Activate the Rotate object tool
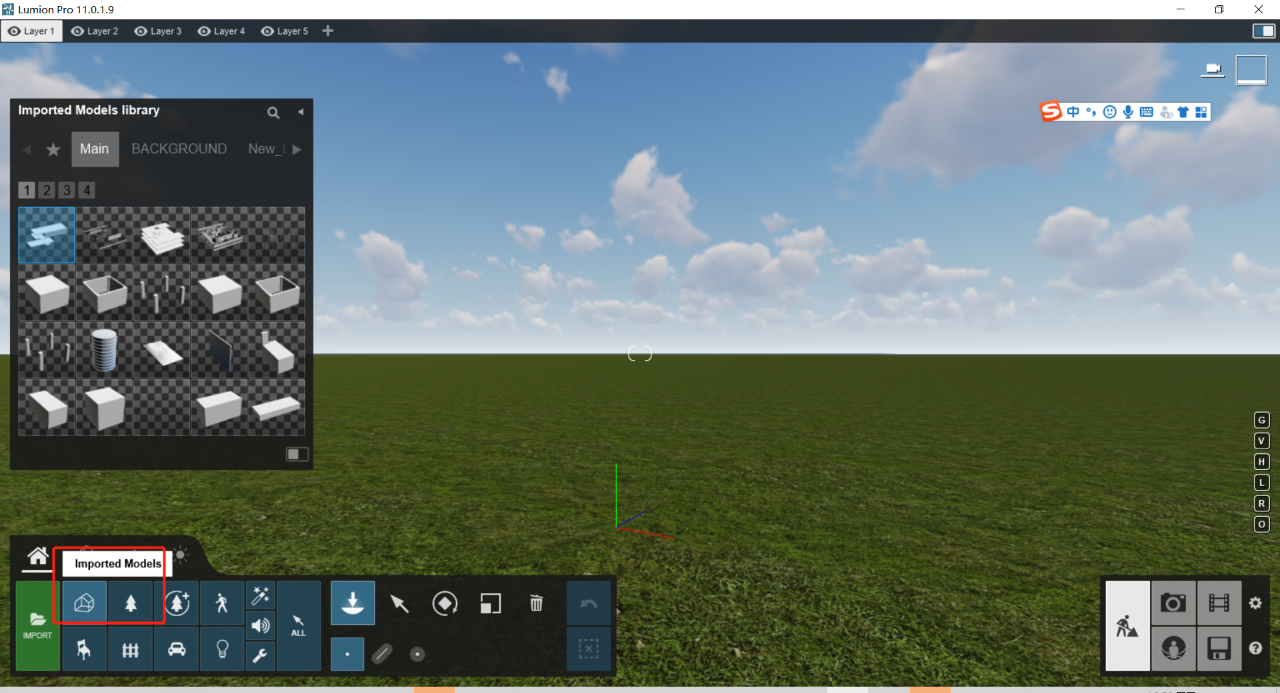The image size is (1280, 693). pyautogui.click(x=445, y=603)
